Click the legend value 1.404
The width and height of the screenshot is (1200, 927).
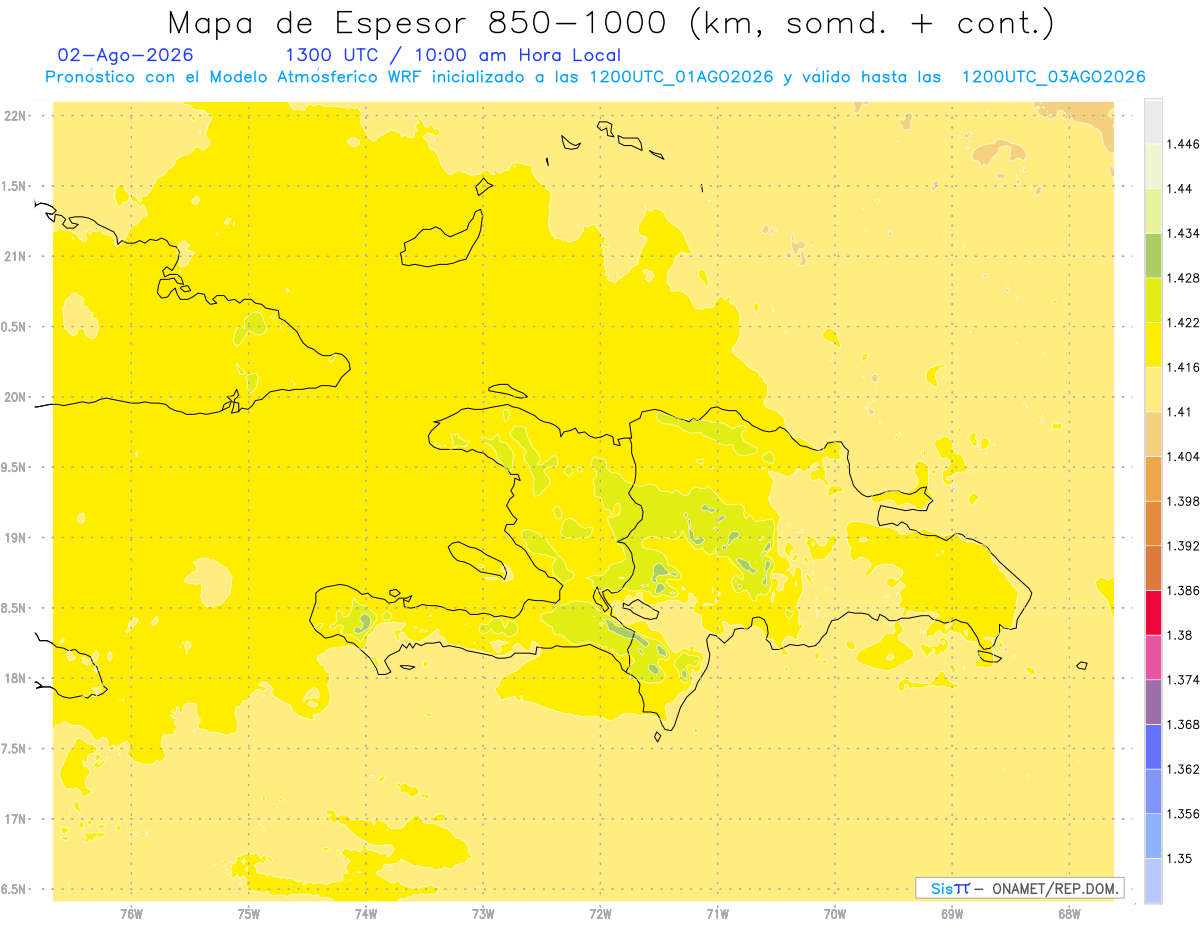coord(1184,456)
